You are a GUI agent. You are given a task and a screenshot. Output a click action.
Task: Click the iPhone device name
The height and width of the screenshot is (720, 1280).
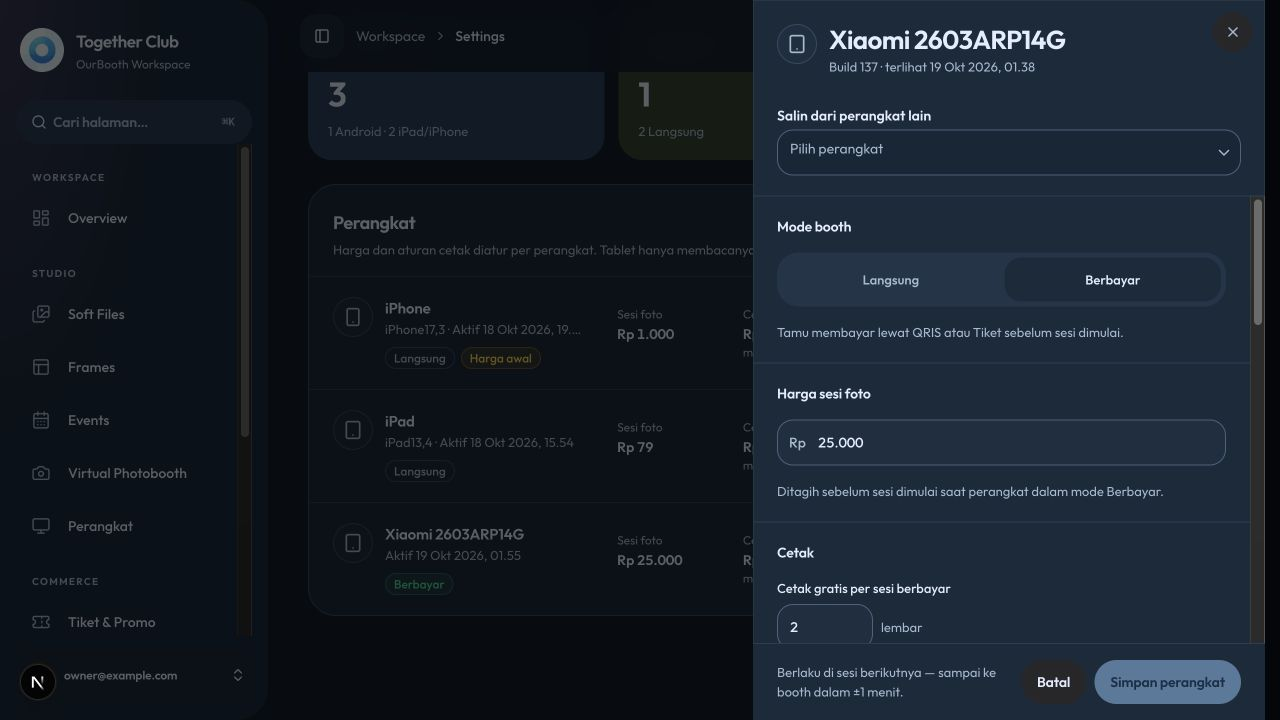pyautogui.click(x=408, y=308)
